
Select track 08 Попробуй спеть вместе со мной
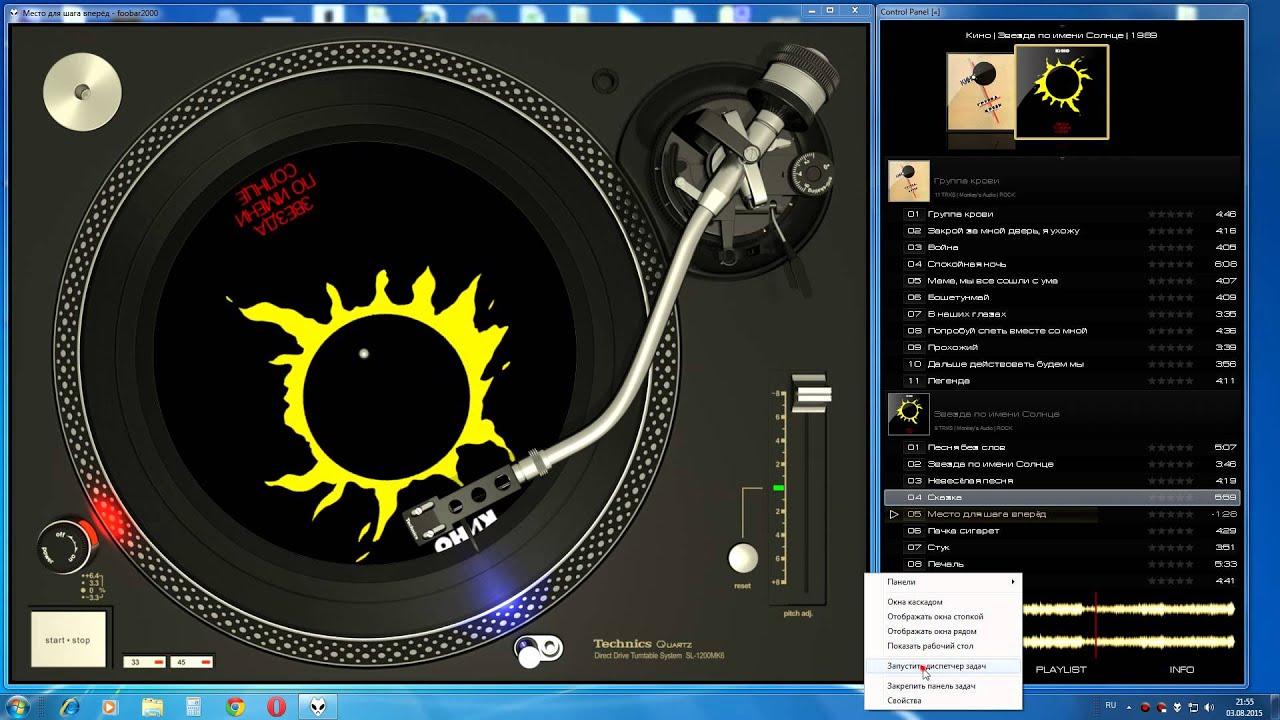point(1063,331)
